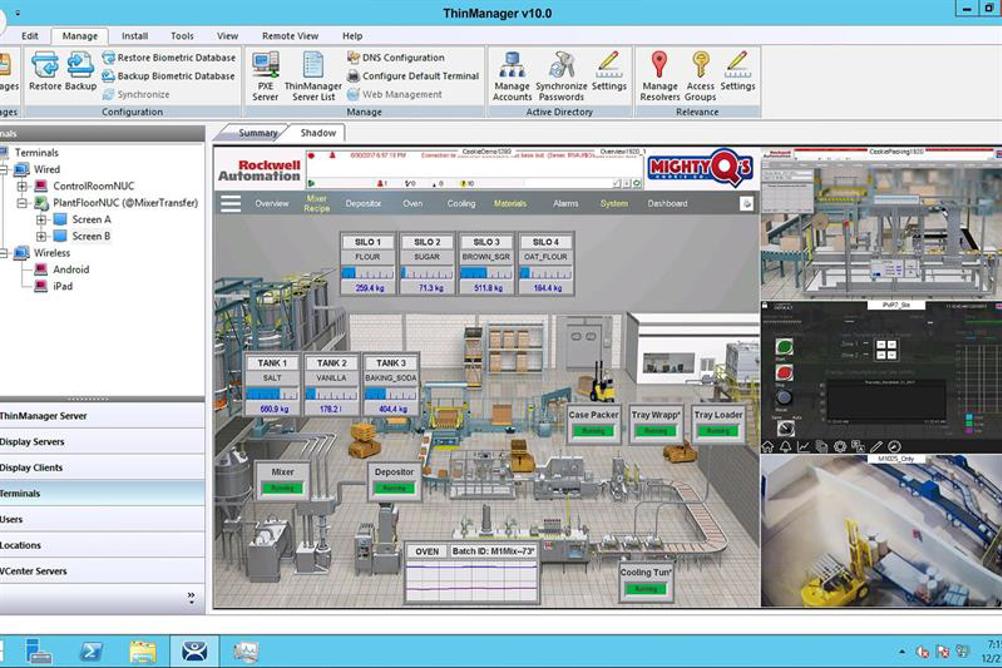Select the Shadow tab
Screen dimensions: 1002x668
click(318, 133)
